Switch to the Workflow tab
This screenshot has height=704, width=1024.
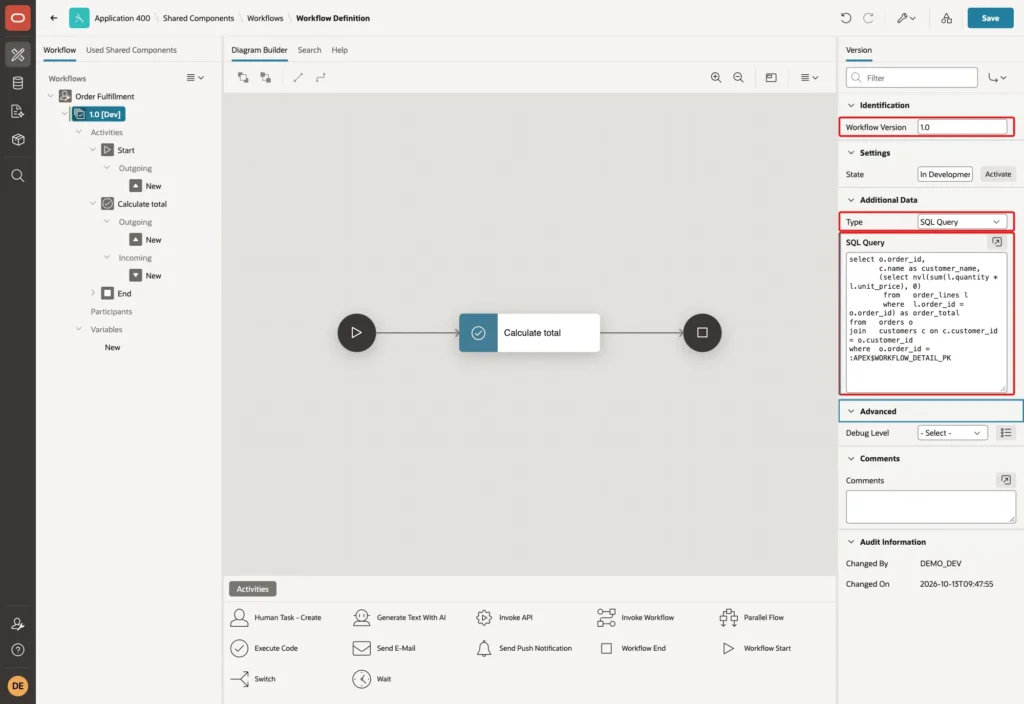59,50
